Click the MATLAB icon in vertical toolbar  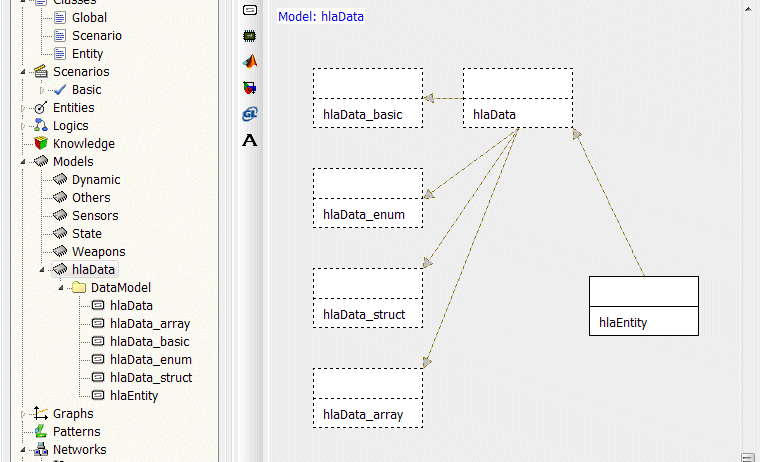point(250,61)
